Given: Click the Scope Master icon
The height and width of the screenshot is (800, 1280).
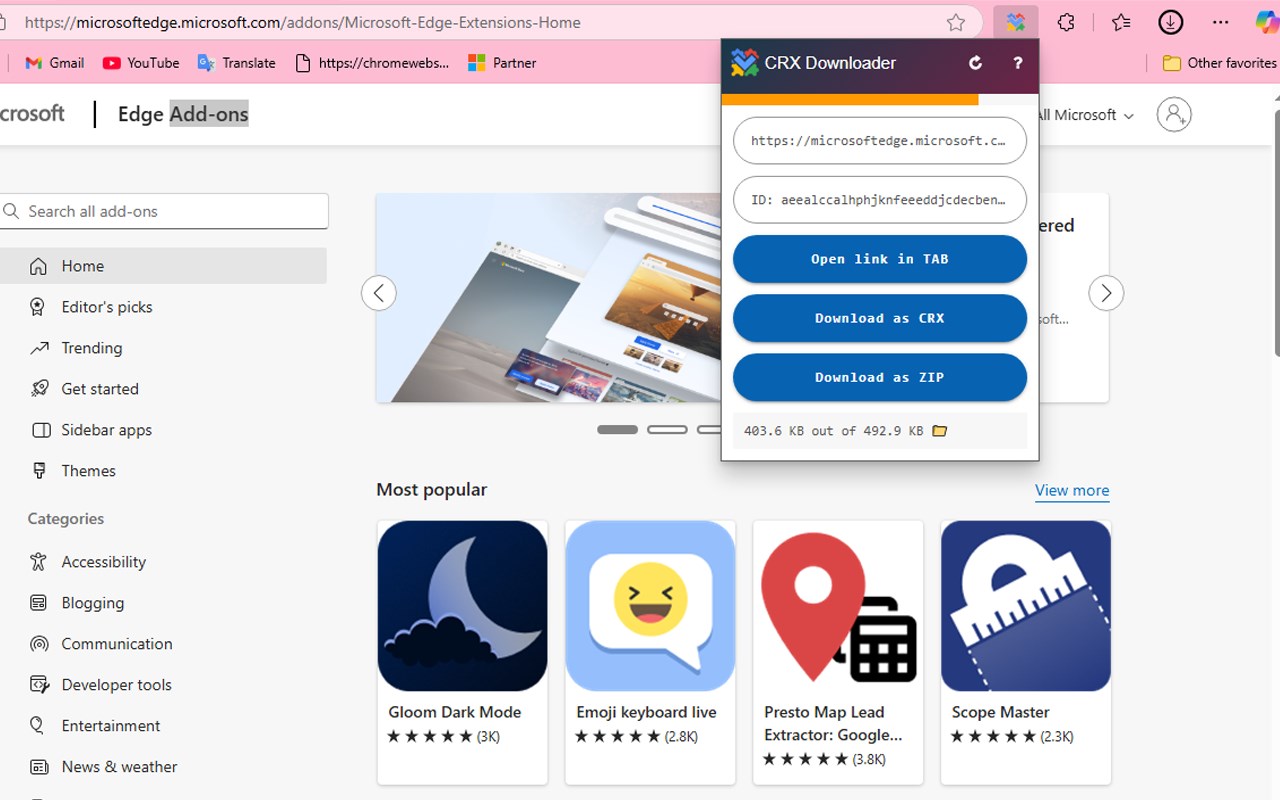Looking at the screenshot, I should [1026, 606].
